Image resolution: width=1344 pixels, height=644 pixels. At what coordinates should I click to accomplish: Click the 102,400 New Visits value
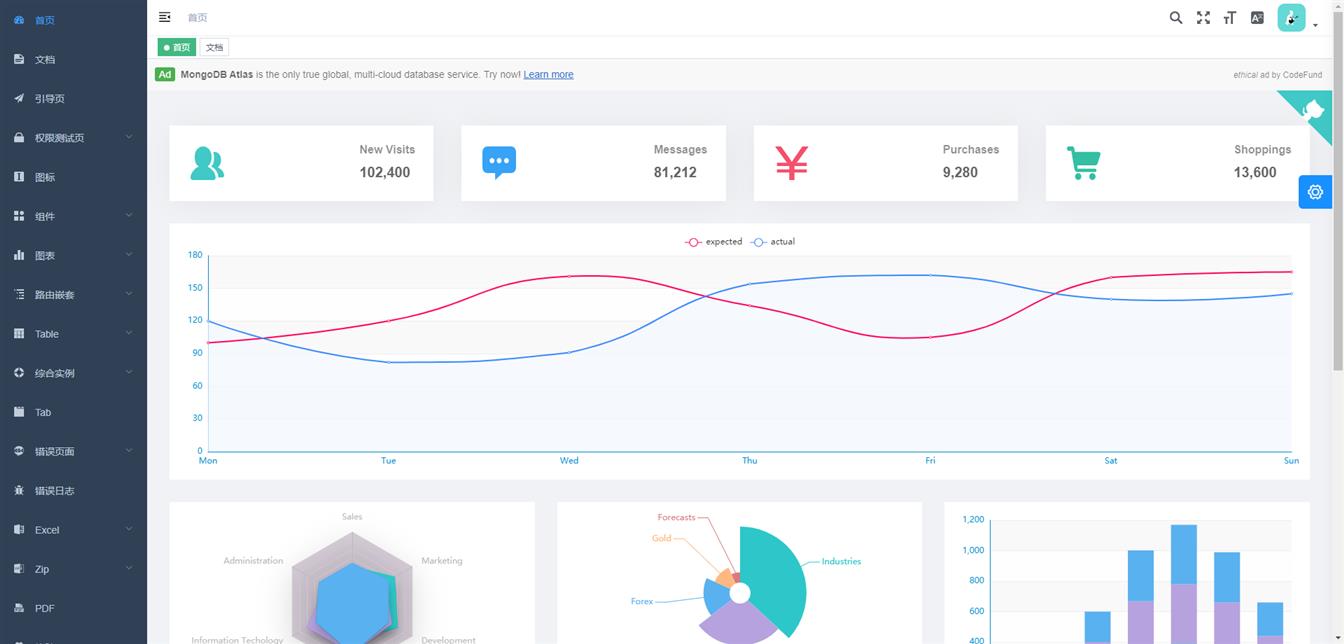pyautogui.click(x=385, y=172)
